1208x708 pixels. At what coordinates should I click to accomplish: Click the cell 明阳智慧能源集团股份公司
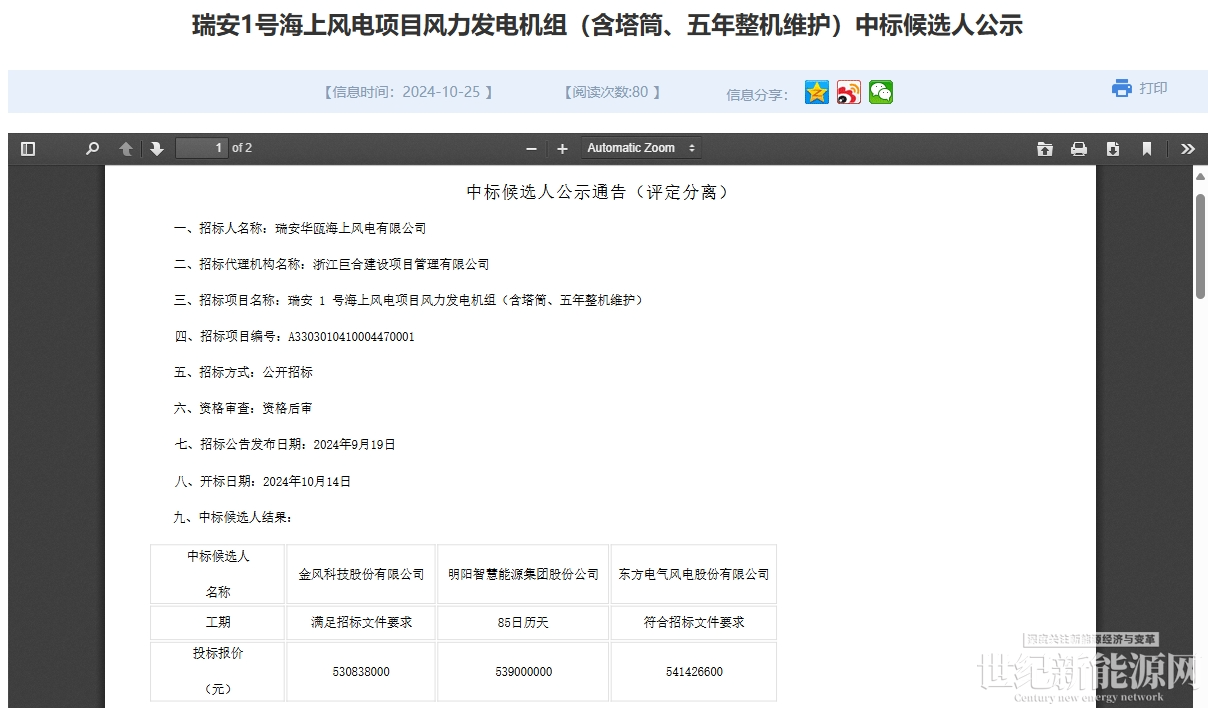523,574
